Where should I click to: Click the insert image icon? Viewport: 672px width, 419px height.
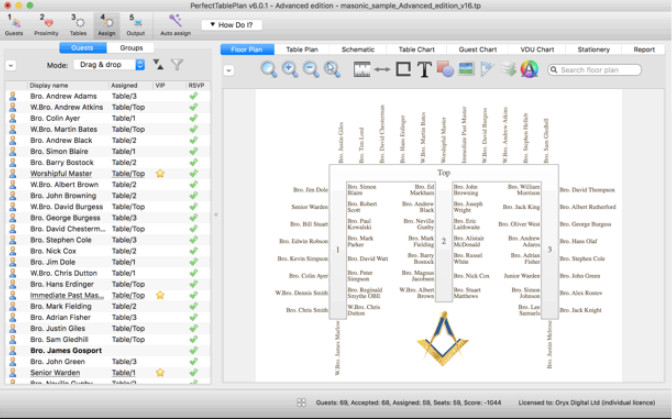pos(466,69)
